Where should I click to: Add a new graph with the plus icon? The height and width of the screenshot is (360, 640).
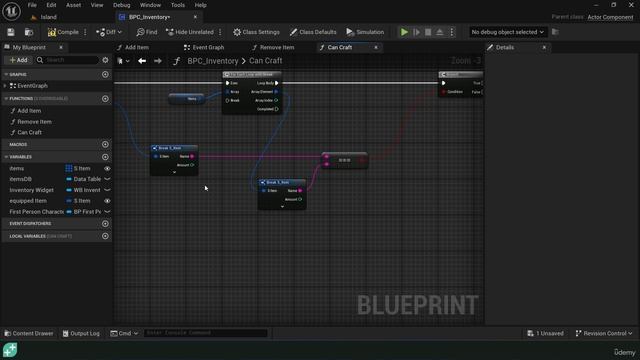(x=105, y=74)
